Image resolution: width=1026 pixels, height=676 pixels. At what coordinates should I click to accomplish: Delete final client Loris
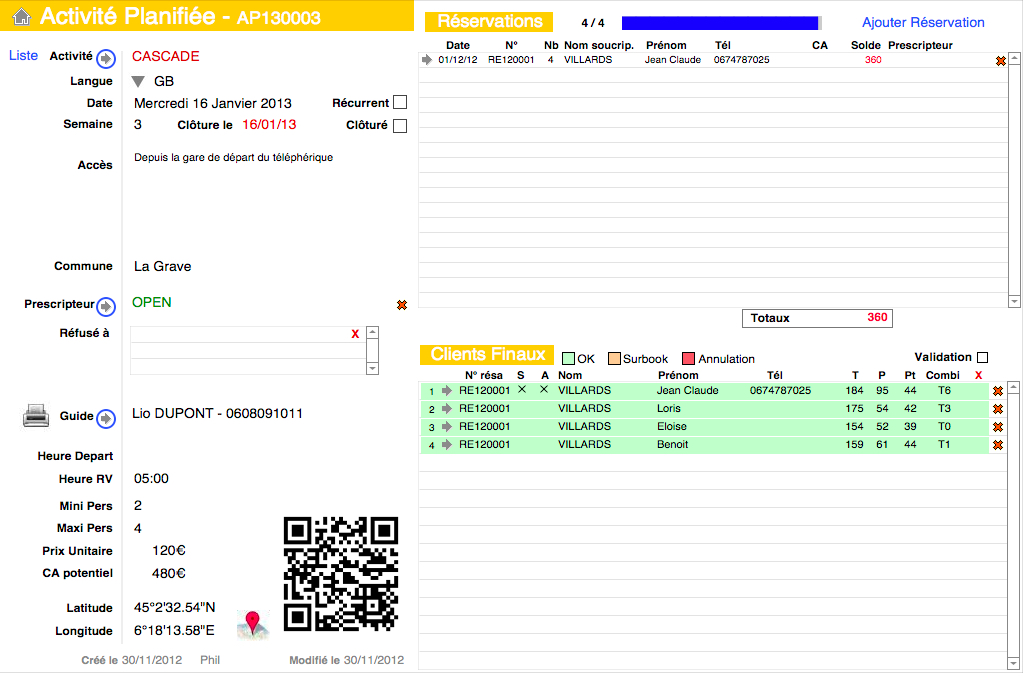point(998,409)
